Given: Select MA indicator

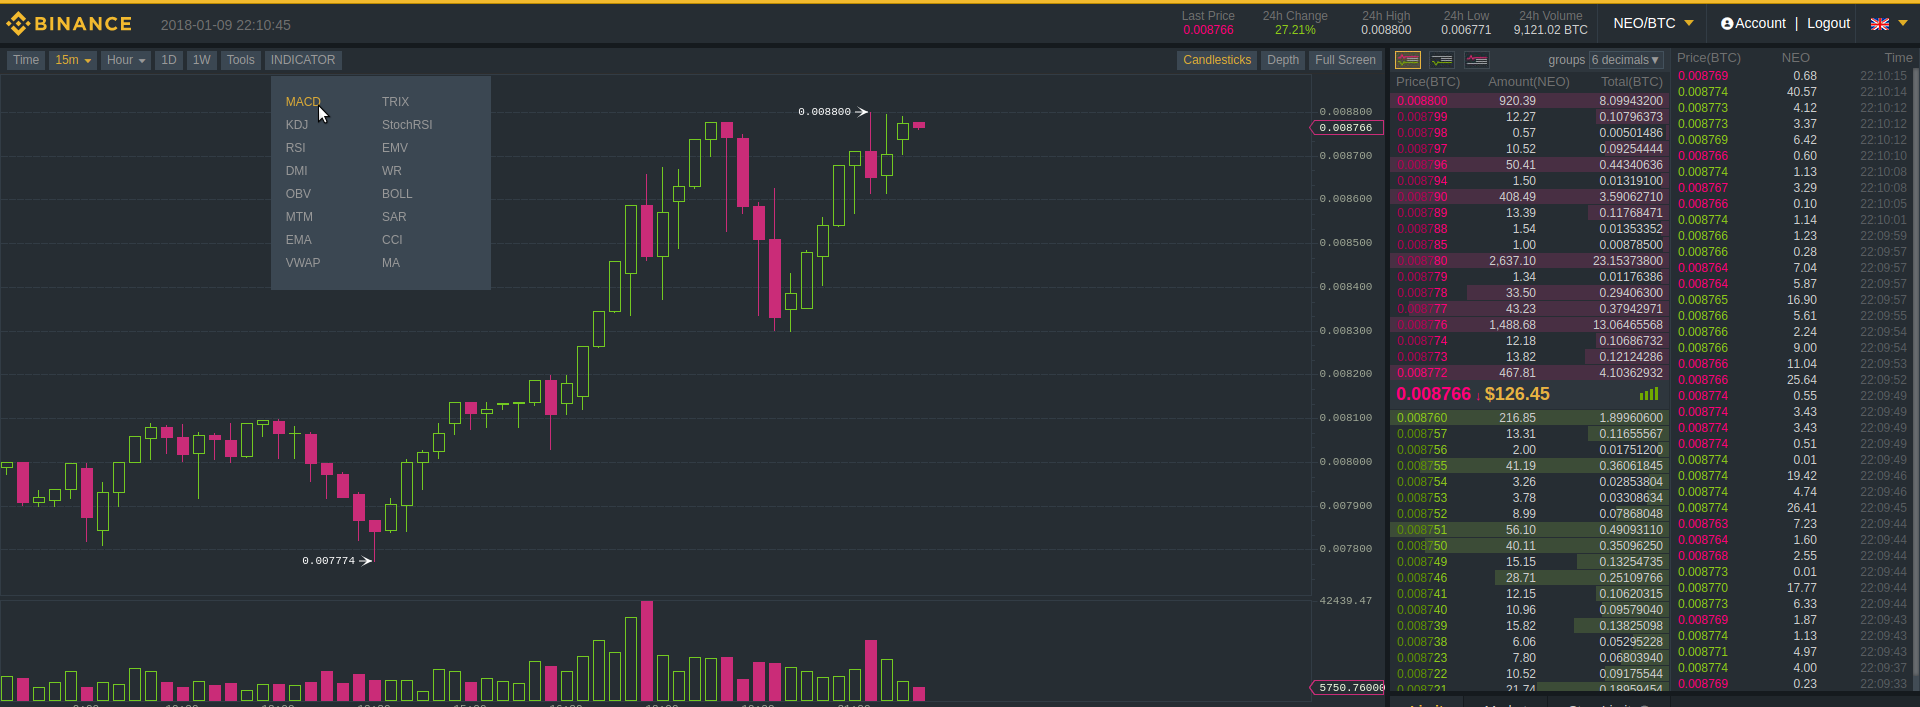Looking at the screenshot, I should 391,263.
